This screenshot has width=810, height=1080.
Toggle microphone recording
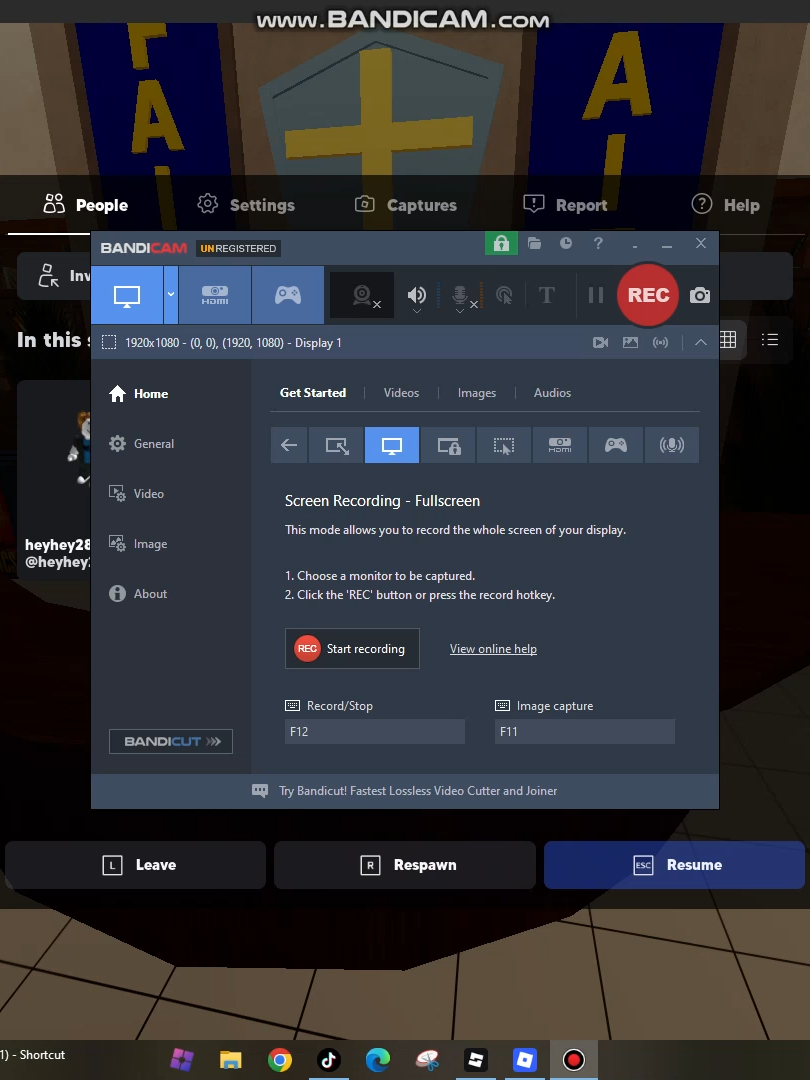click(459, 295)
